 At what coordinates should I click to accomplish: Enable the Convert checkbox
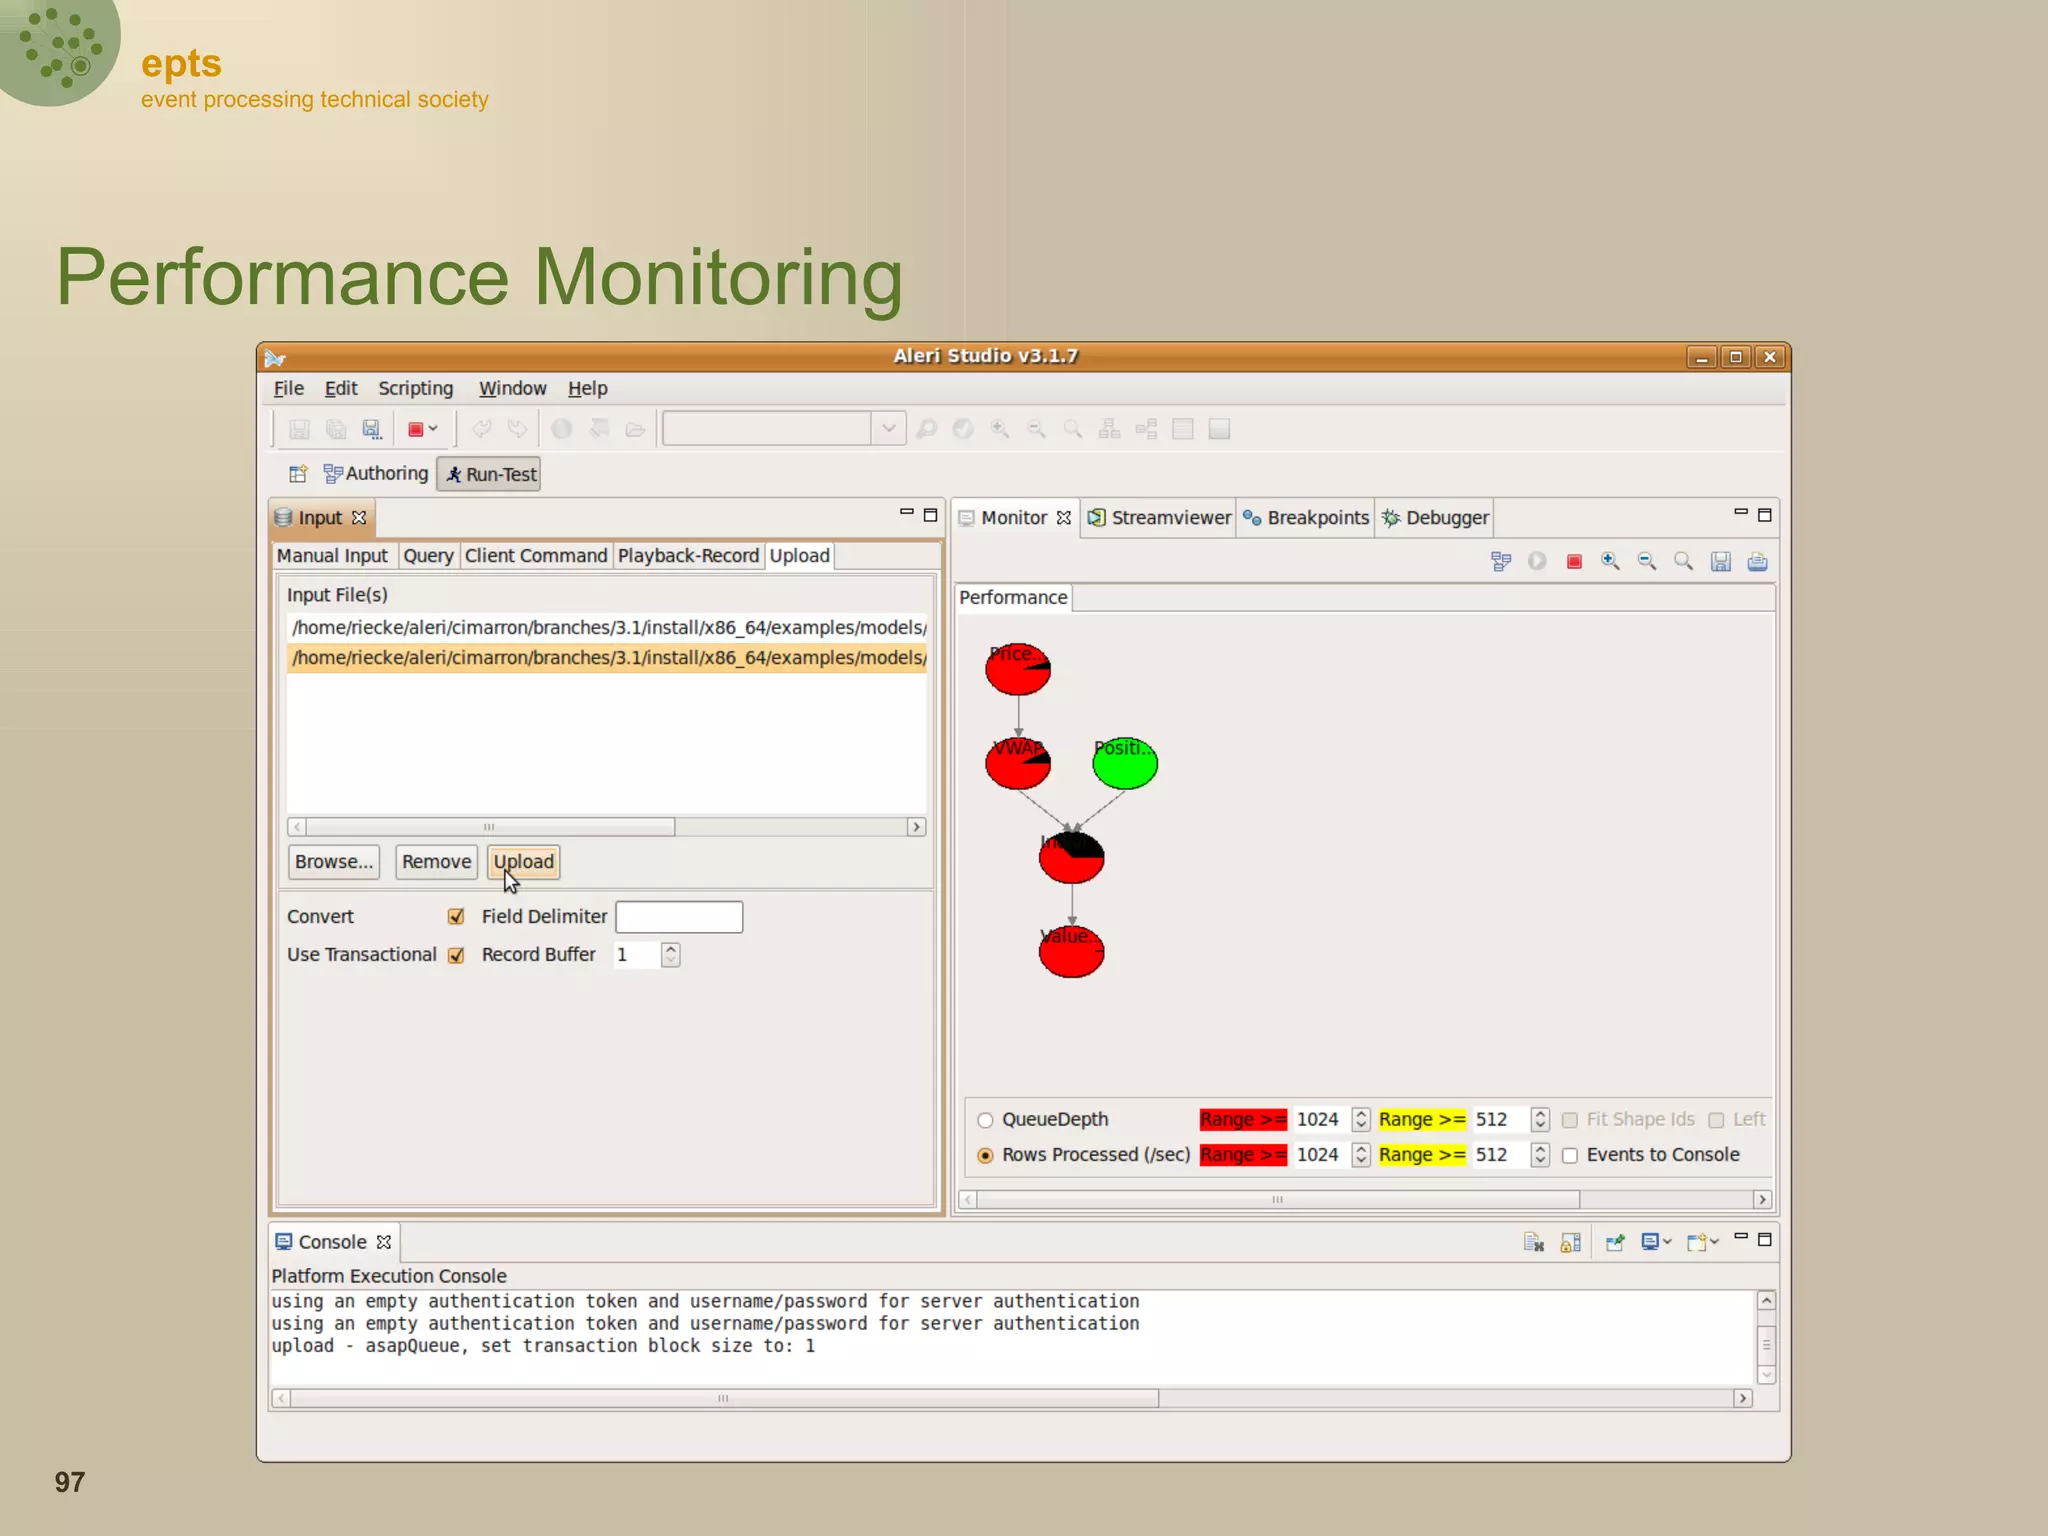click(456, 917)
